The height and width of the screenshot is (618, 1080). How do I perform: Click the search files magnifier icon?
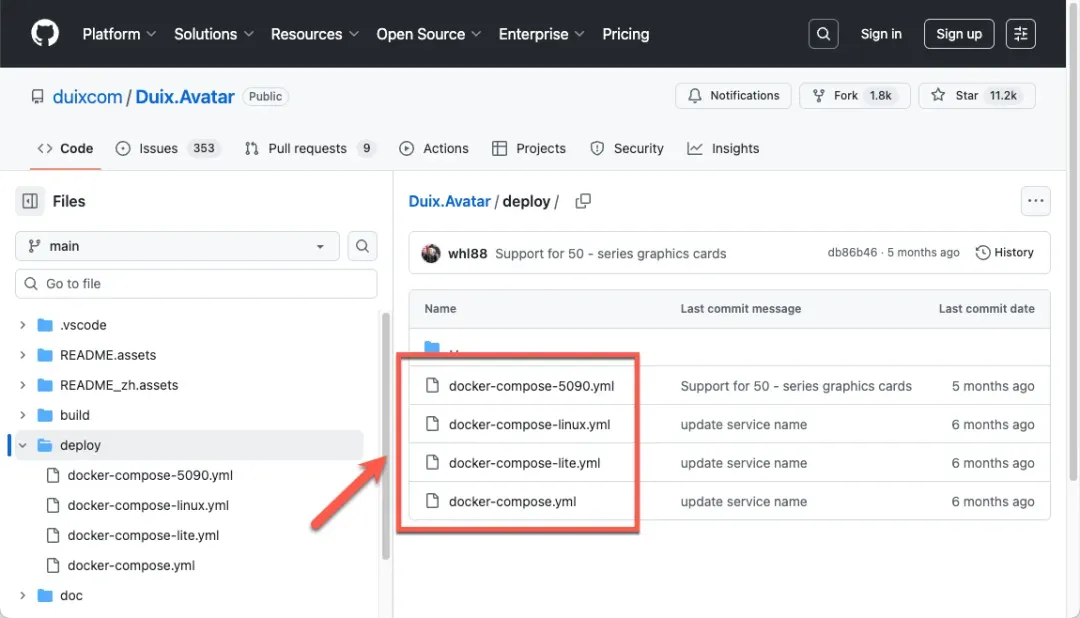[362, 246]
